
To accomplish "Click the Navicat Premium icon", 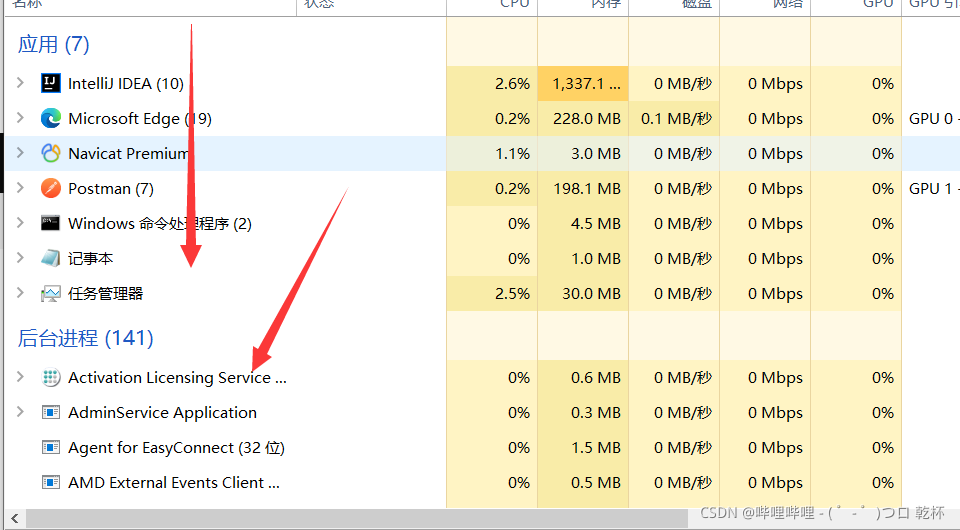I will click(50, 153).
